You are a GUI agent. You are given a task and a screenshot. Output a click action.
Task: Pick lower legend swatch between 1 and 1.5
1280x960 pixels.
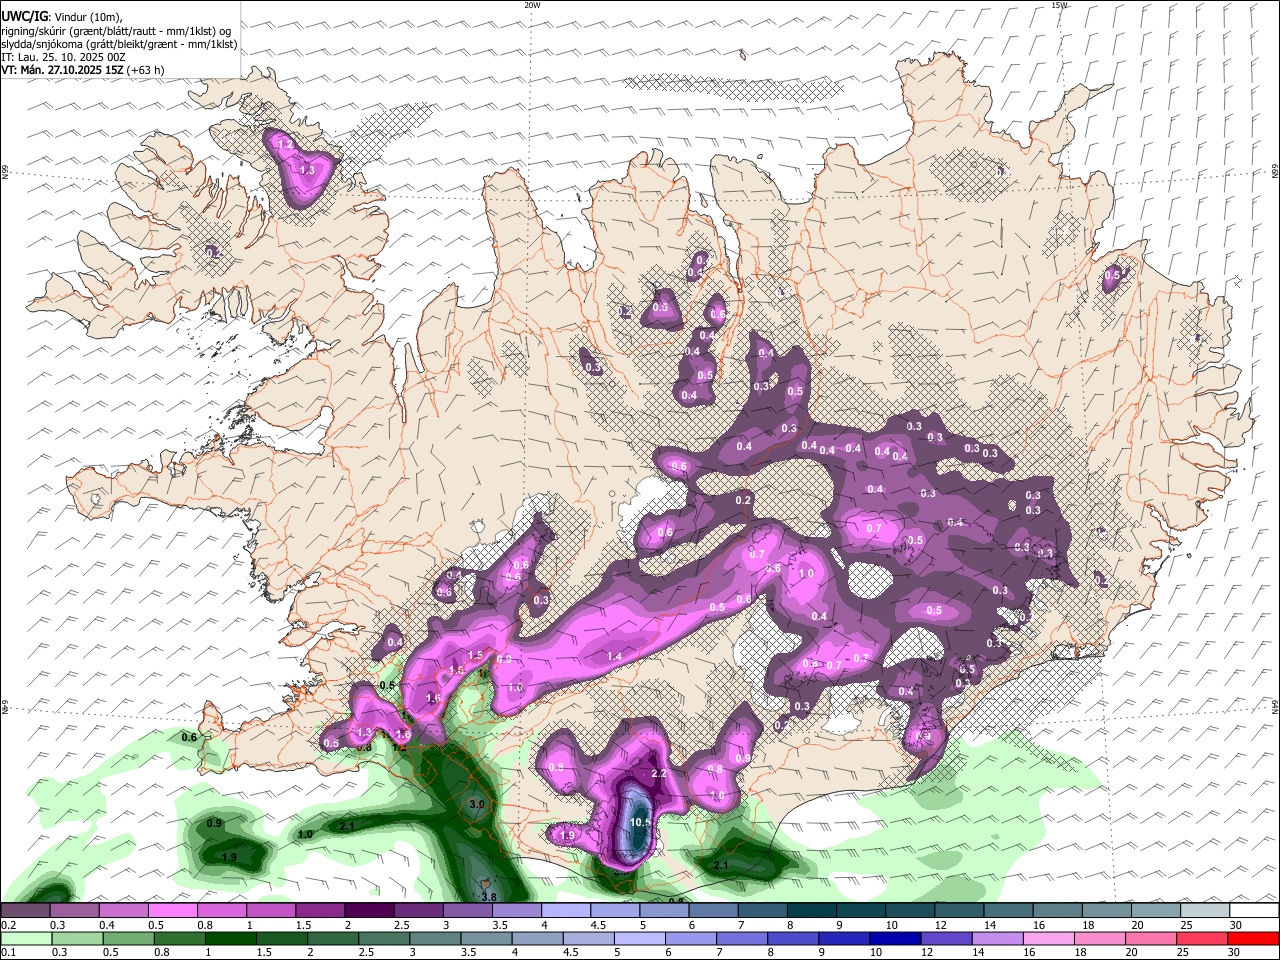point(230,938)
